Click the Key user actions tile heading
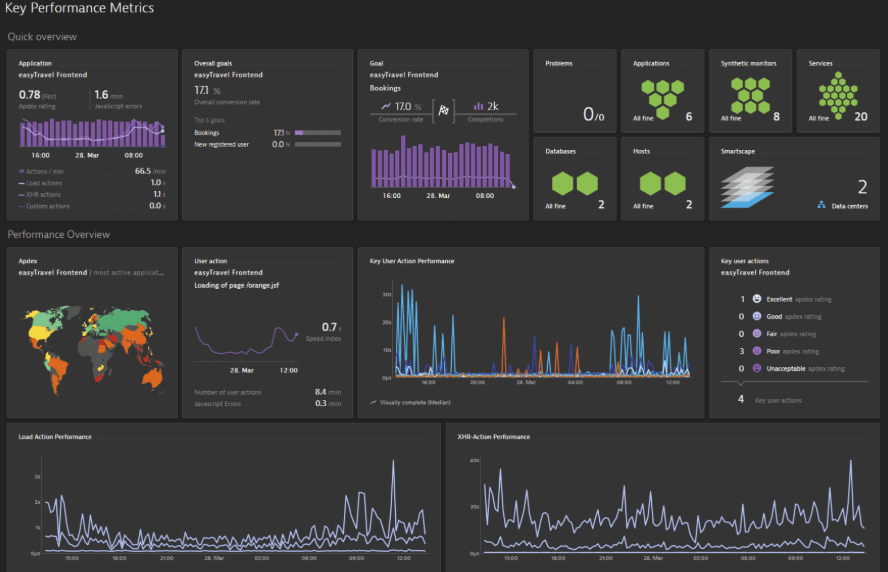 (x=745, y=261)
